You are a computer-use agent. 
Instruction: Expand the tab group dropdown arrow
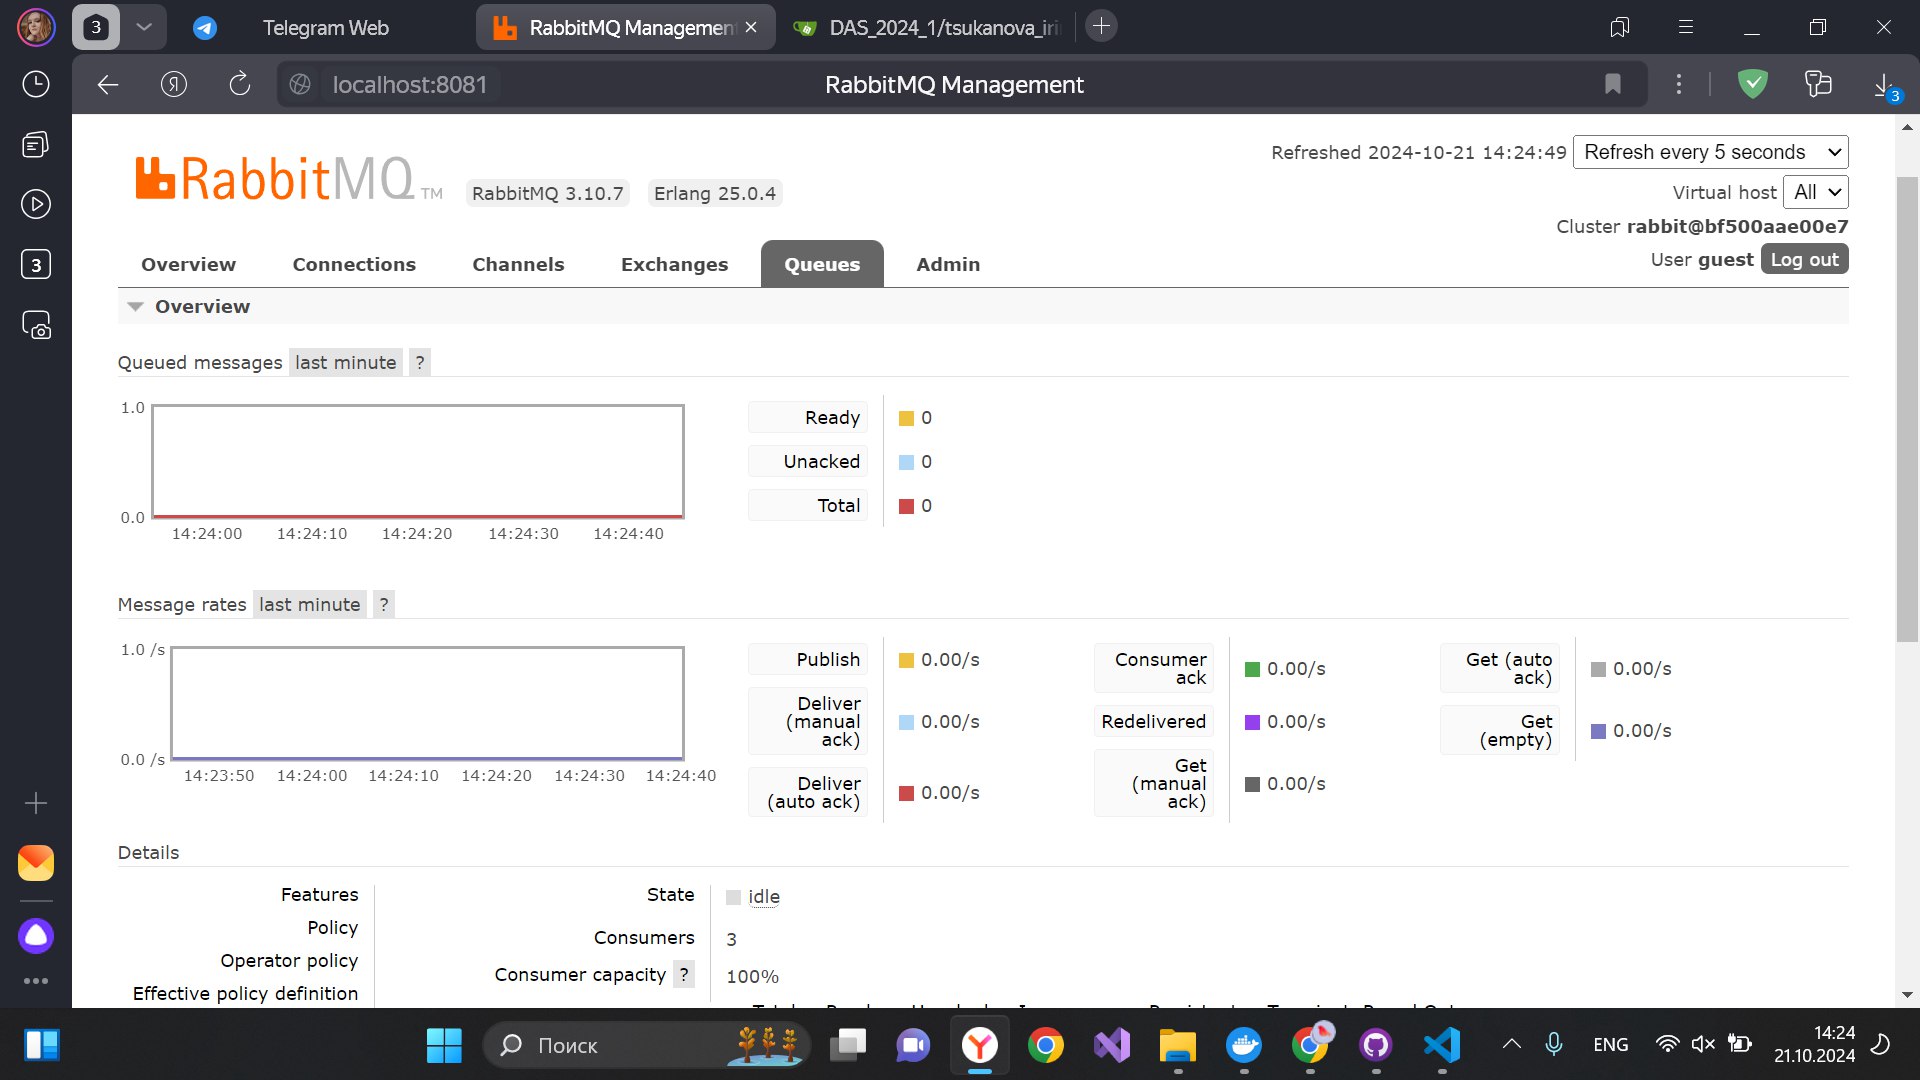click(144, 27)
